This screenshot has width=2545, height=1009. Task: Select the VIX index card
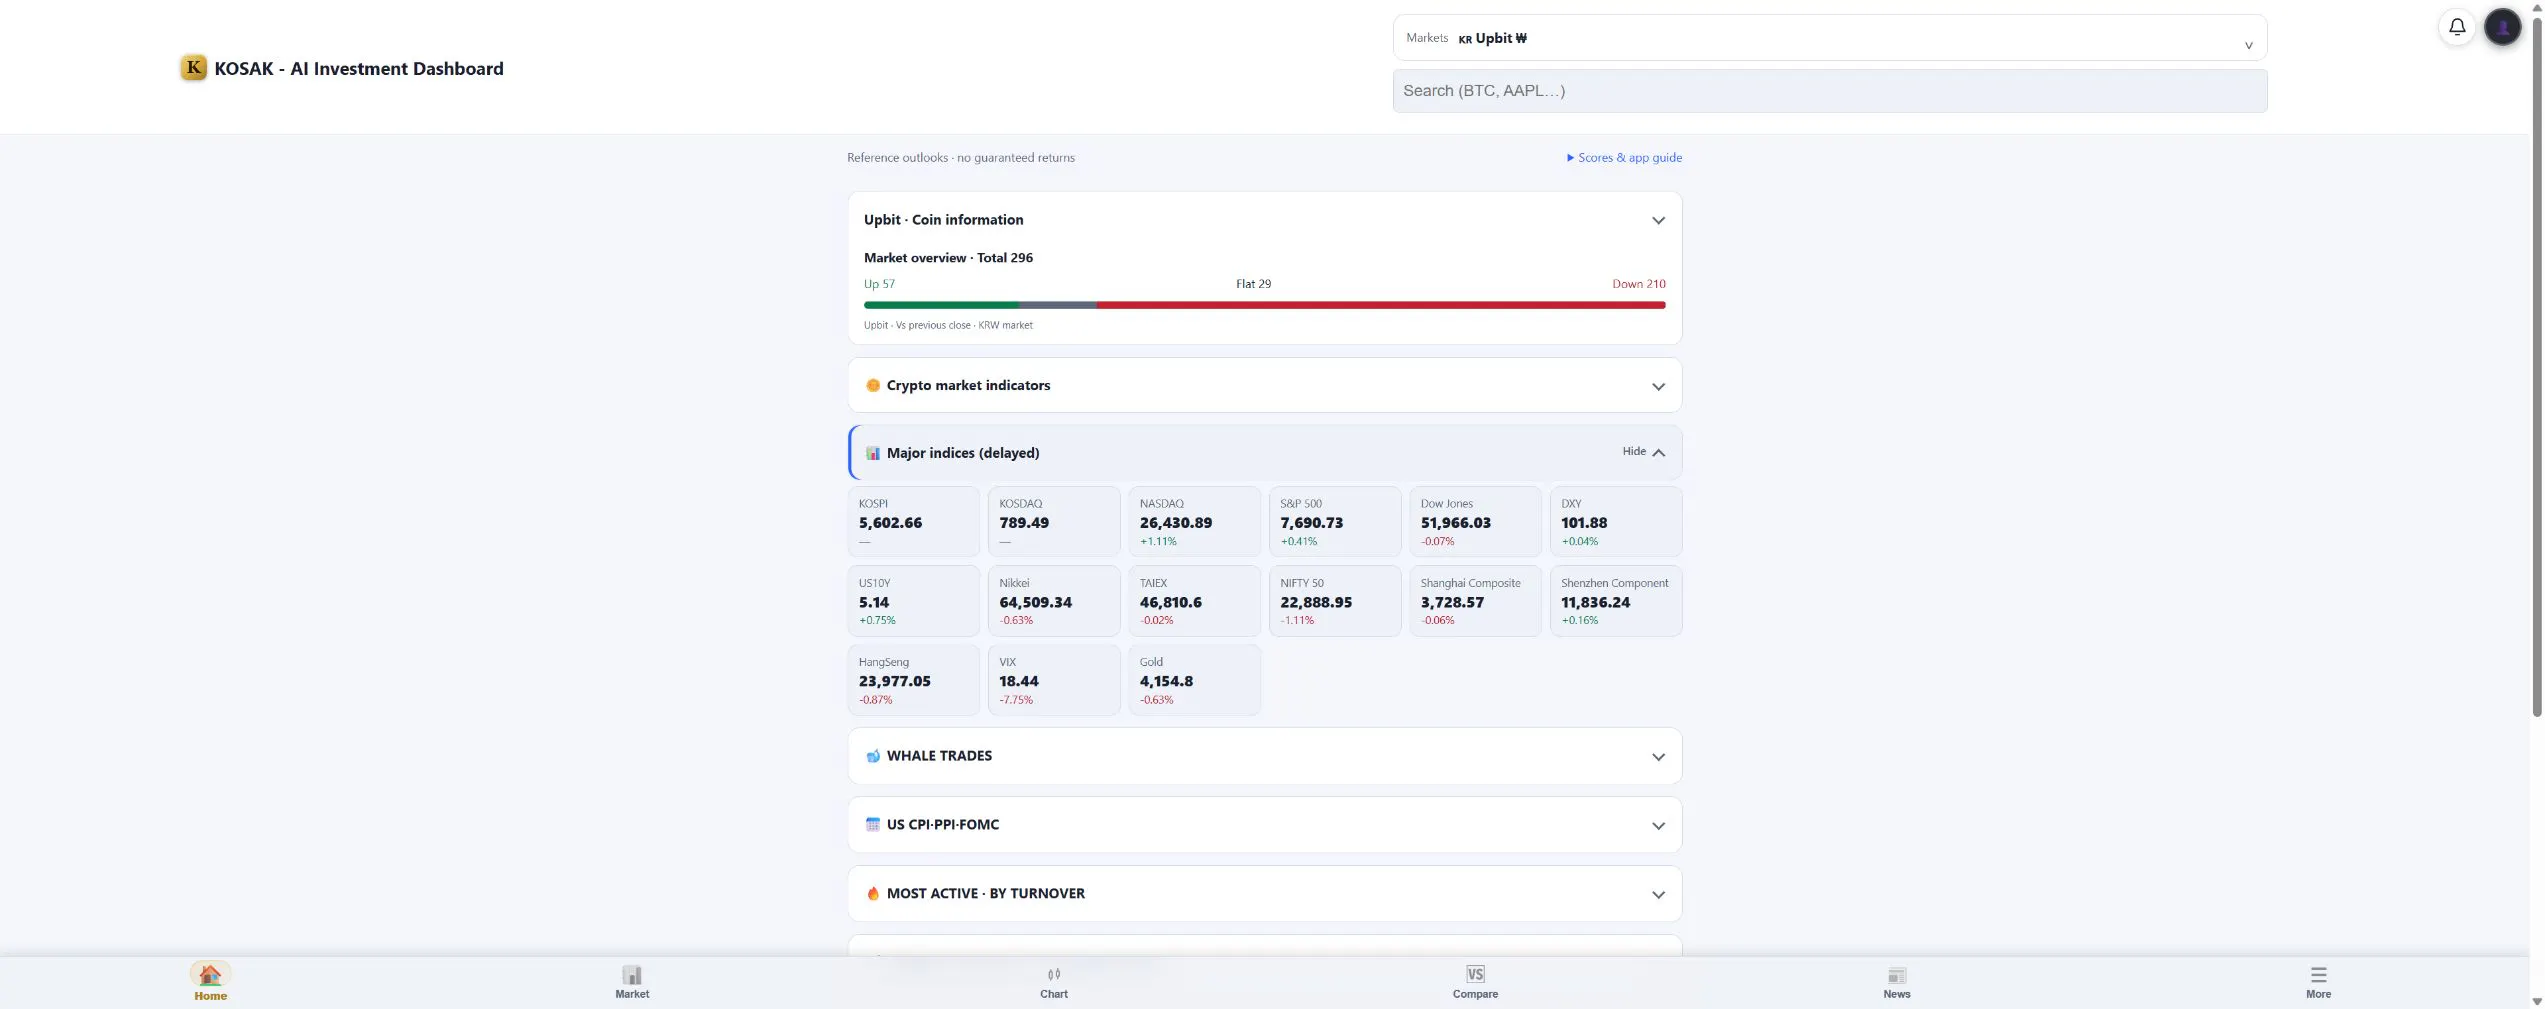point(1054,680)
